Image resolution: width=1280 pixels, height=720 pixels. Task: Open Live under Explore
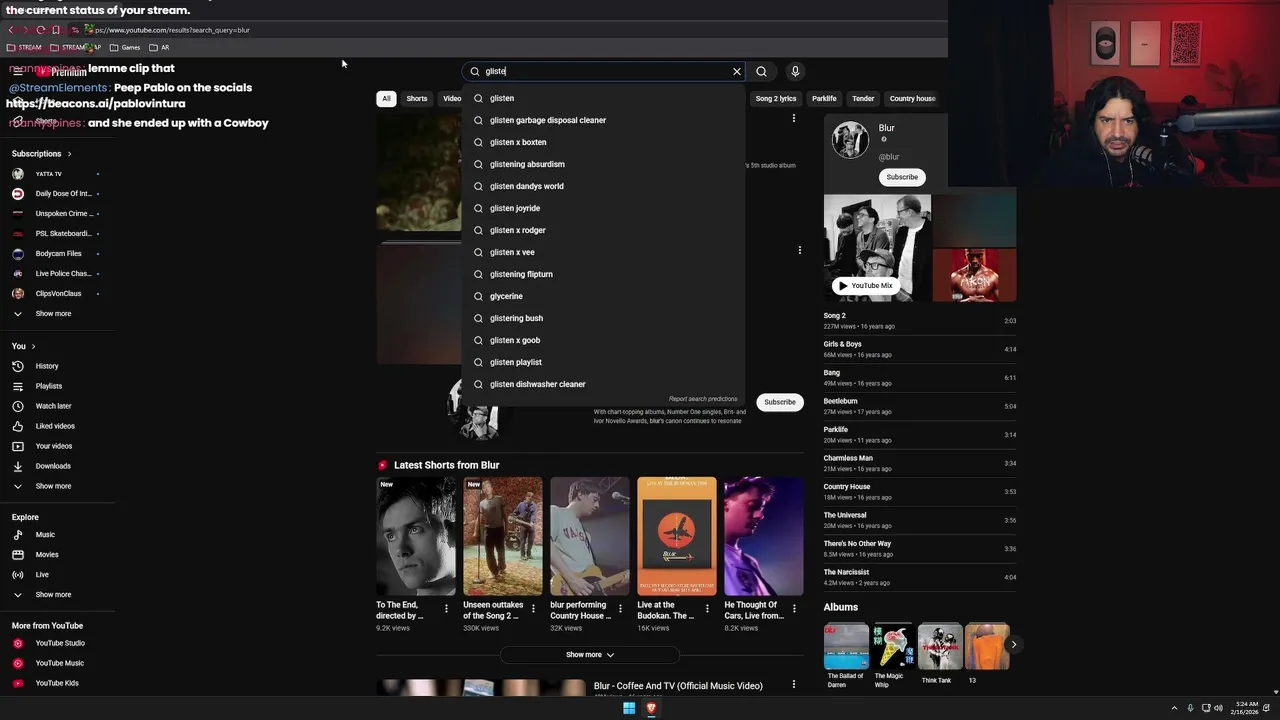[x=42, y=575]
